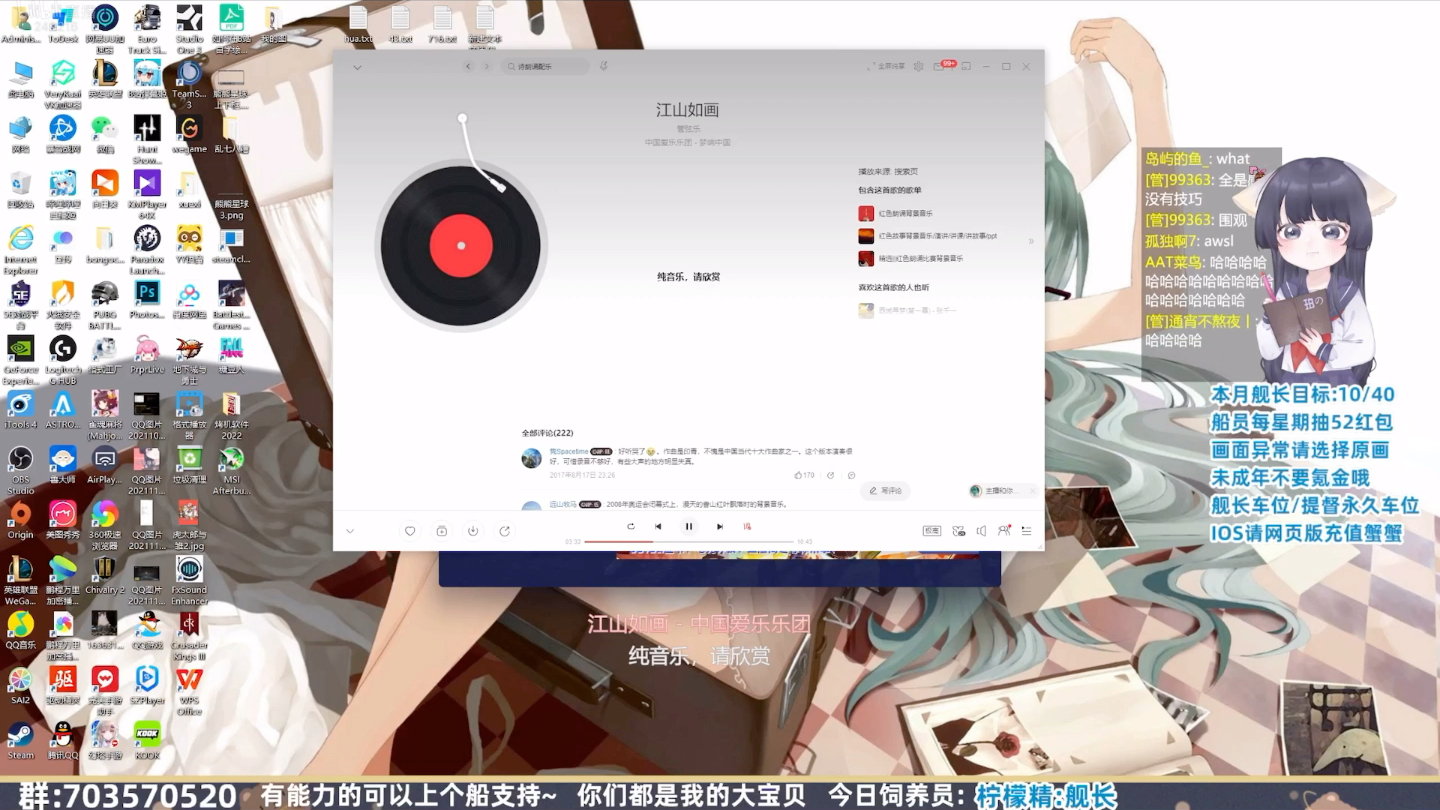Close the 主播和你 floating chip

1032,491
